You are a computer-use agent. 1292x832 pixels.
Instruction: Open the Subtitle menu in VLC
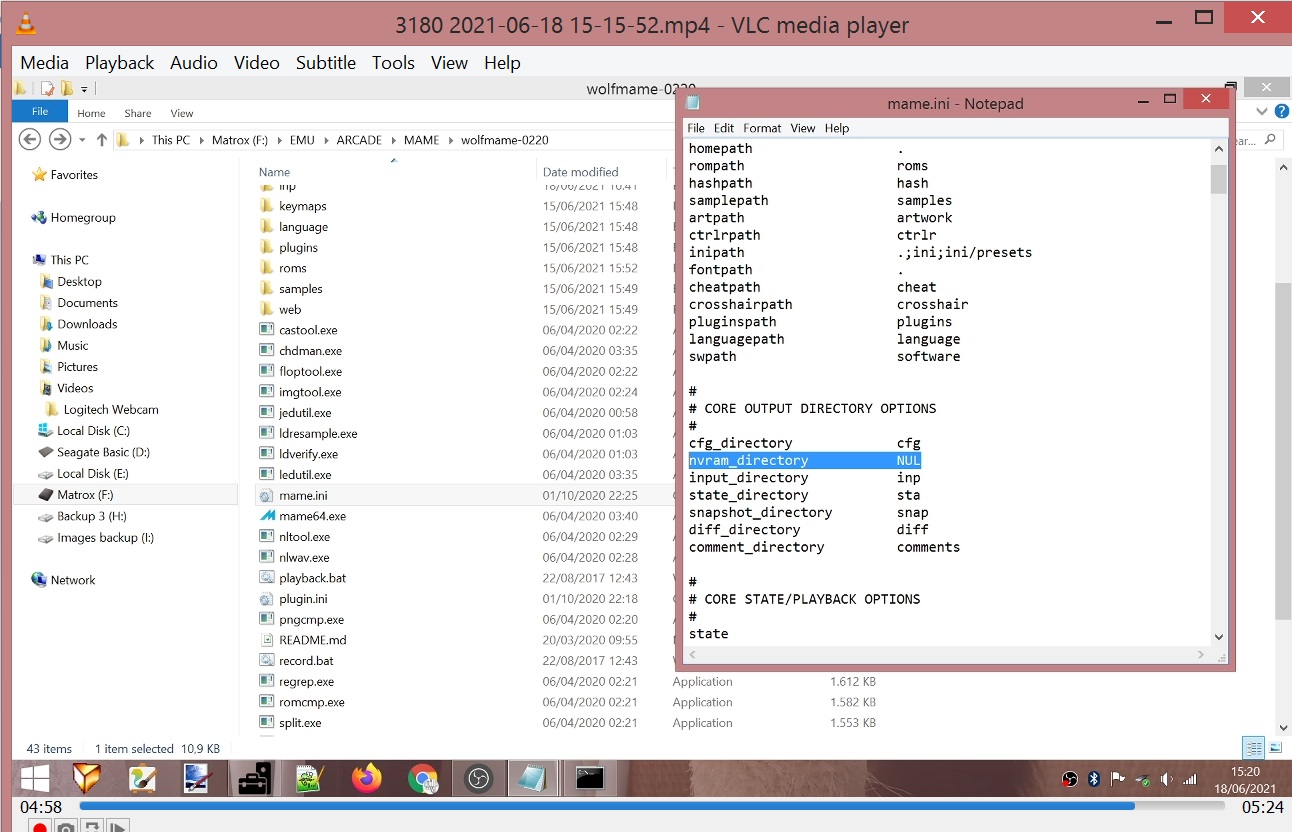click(325, 62)
